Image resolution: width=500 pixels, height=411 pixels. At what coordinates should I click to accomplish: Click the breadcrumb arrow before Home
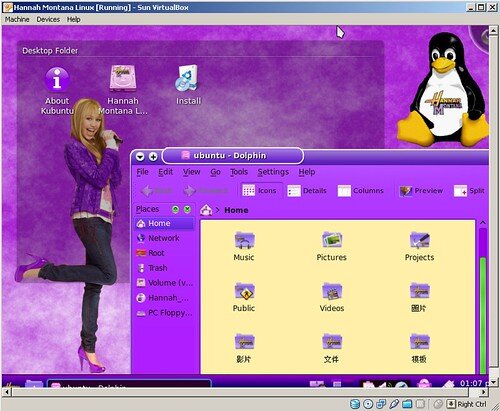pos(217,210)
